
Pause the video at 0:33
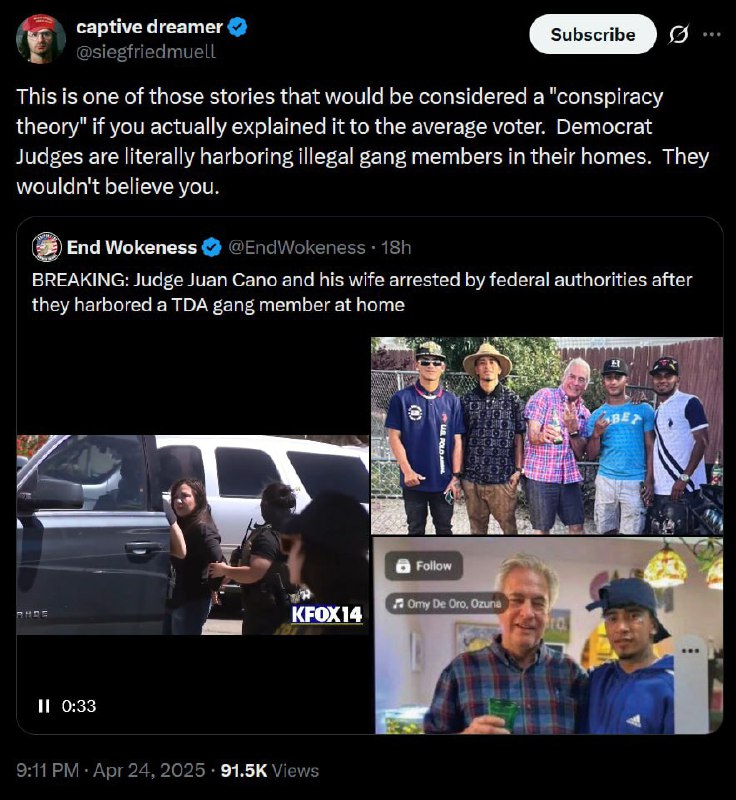44,706
